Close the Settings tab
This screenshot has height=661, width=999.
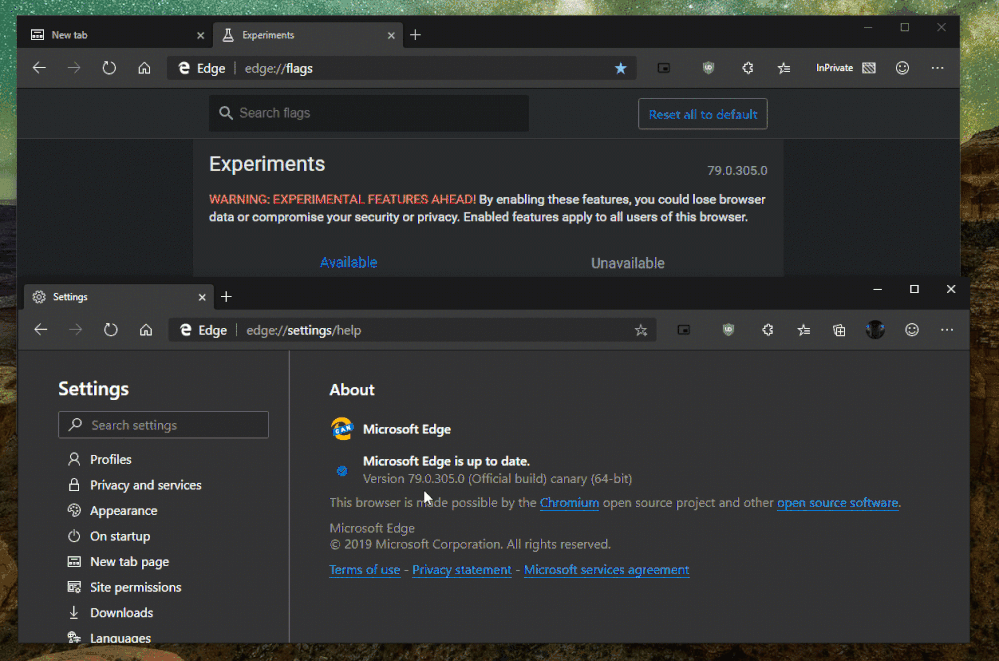[202, 298]
